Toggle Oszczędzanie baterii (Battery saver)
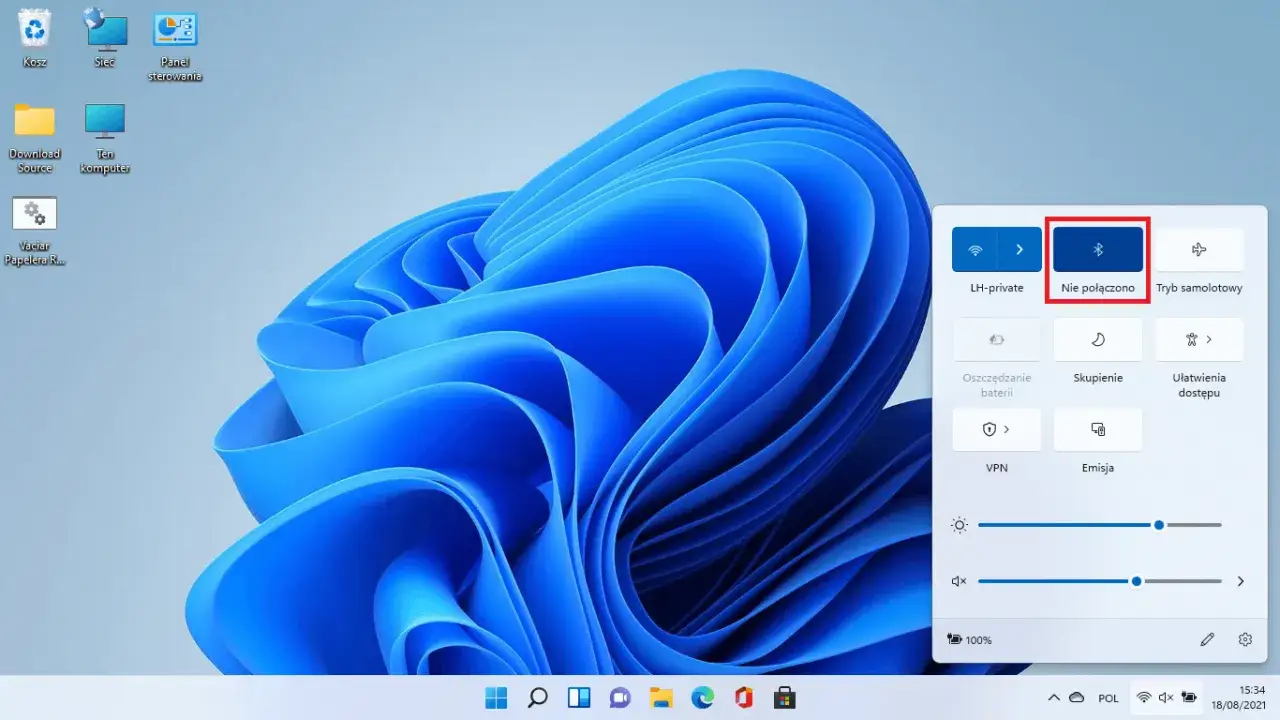The width and height of the screenshot is (1280, 720). (x=997, y=339)
